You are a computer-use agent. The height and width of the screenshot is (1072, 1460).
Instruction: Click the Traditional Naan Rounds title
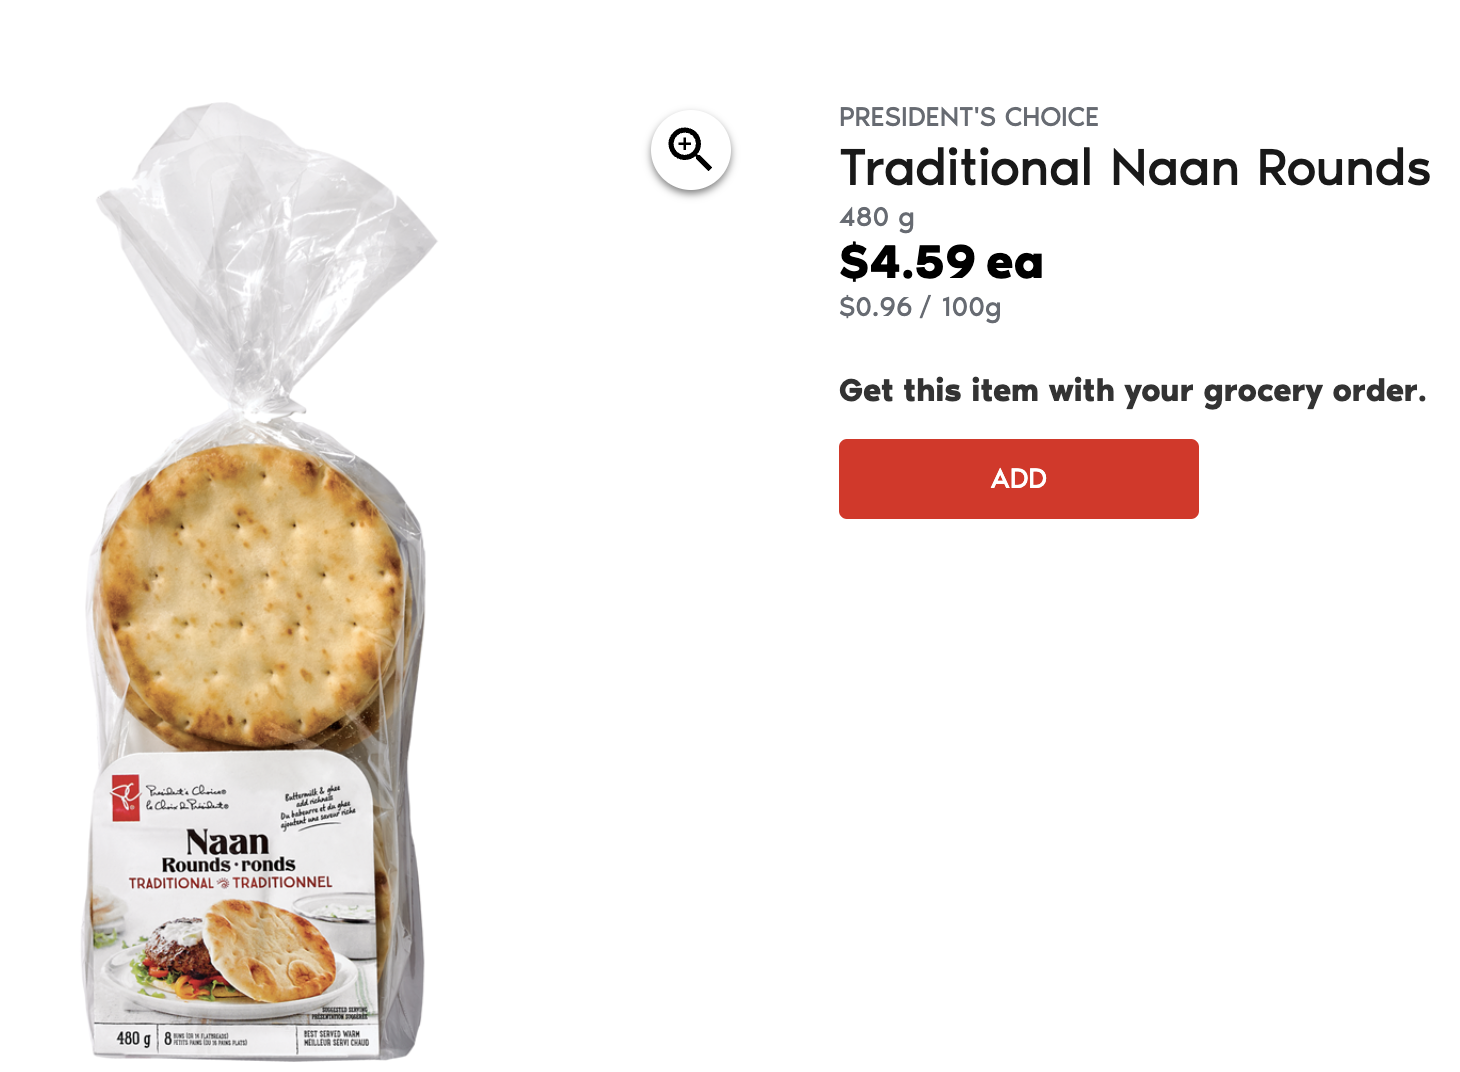tap(1134, 168)
